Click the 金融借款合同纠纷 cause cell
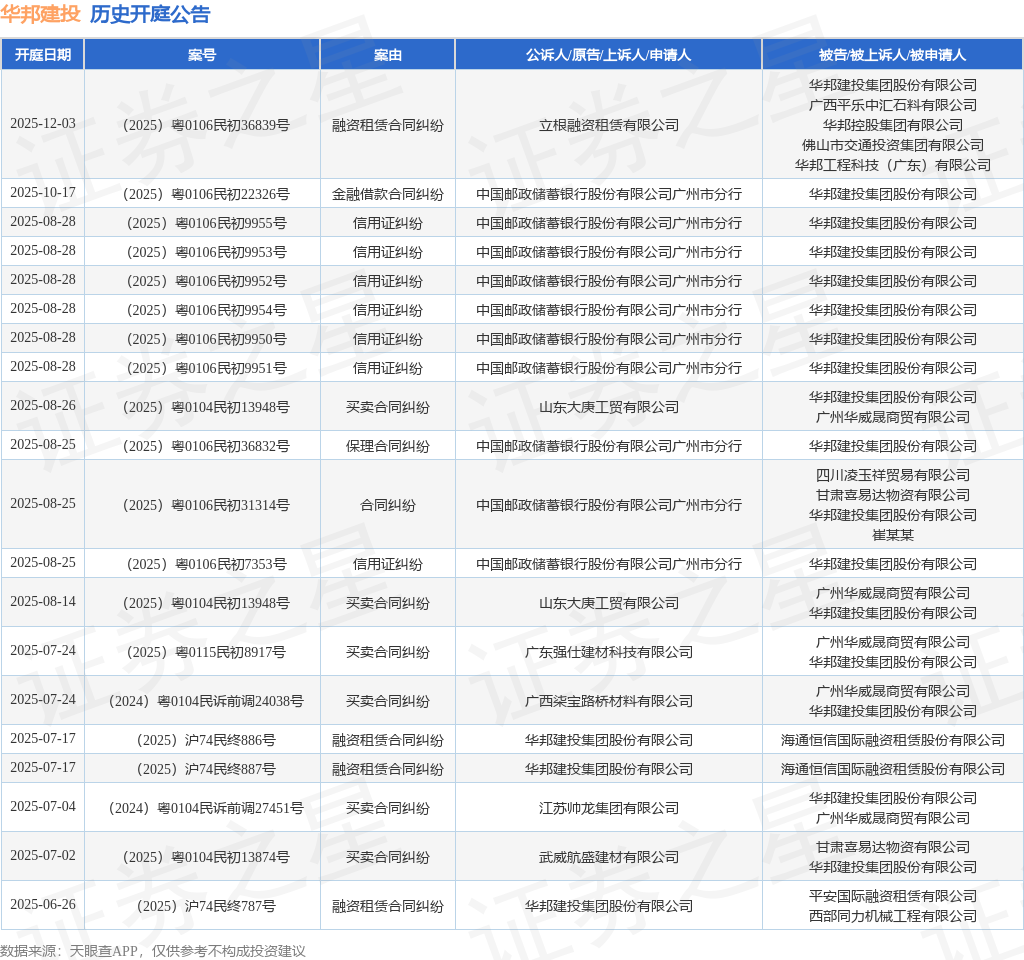The width and height of the screenshot is (1024, 960). tap(387, 194)
